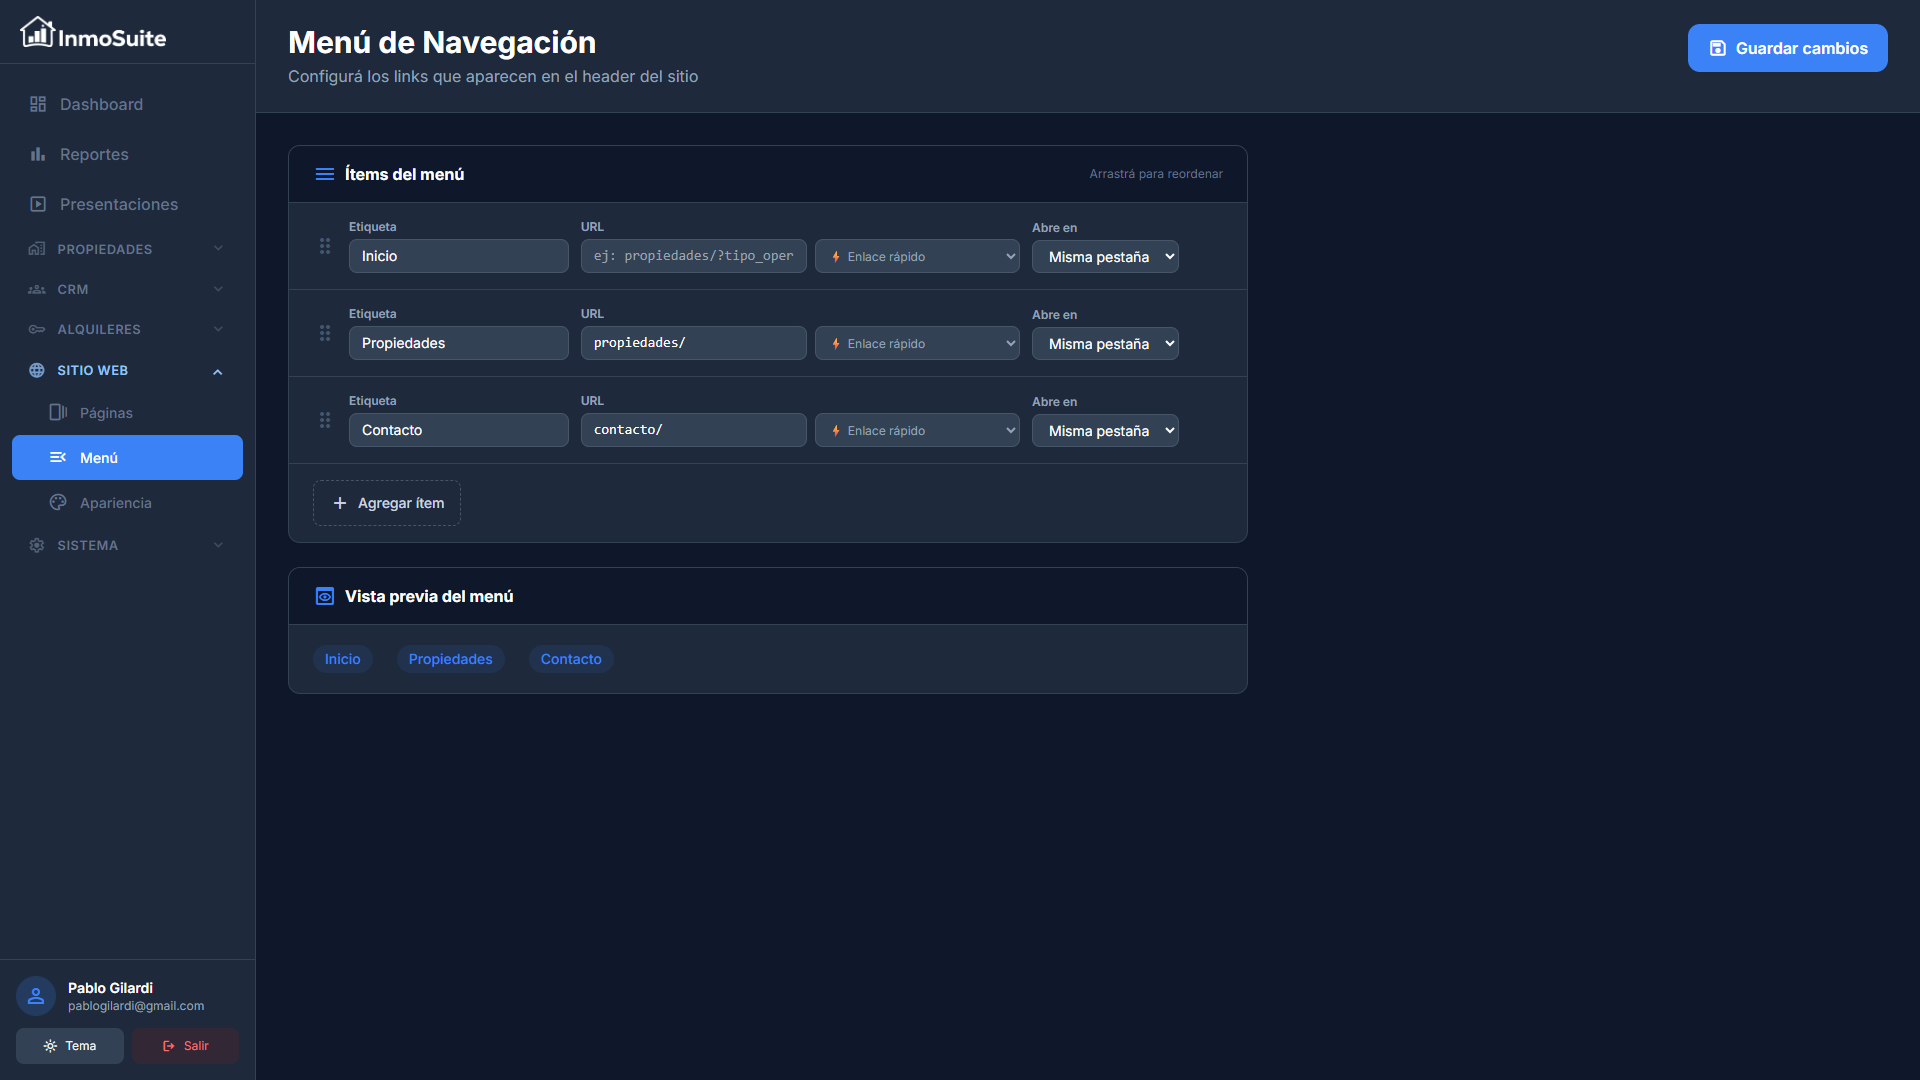Select the Menú item in the sidebar

click(x=127, y=457)
